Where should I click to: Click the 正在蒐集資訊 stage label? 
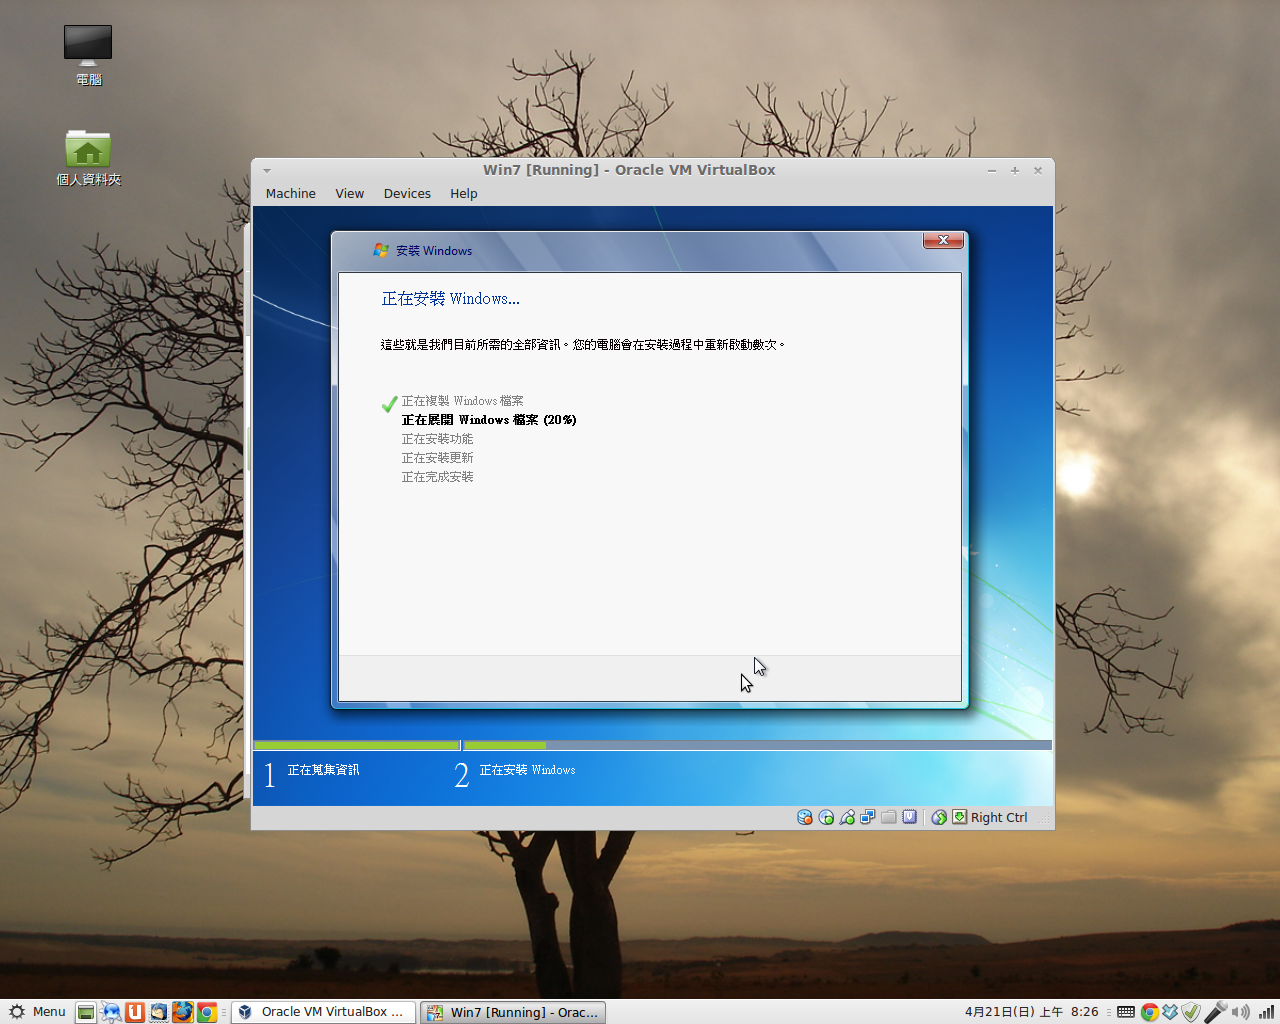pos(323,770)
